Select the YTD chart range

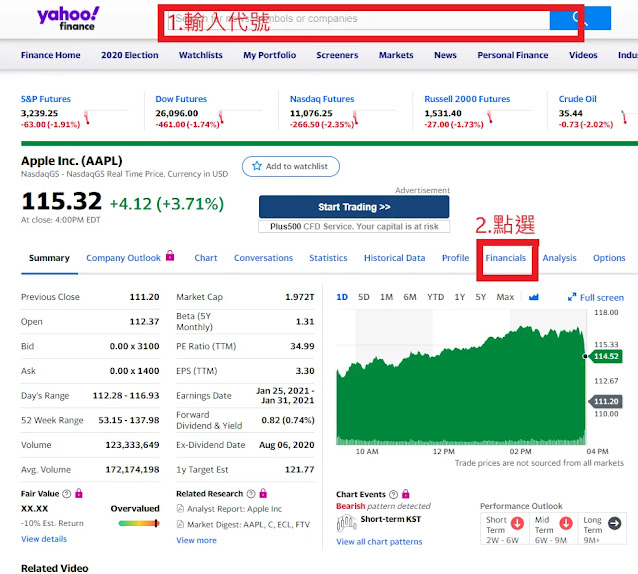(x=435, y=297)
